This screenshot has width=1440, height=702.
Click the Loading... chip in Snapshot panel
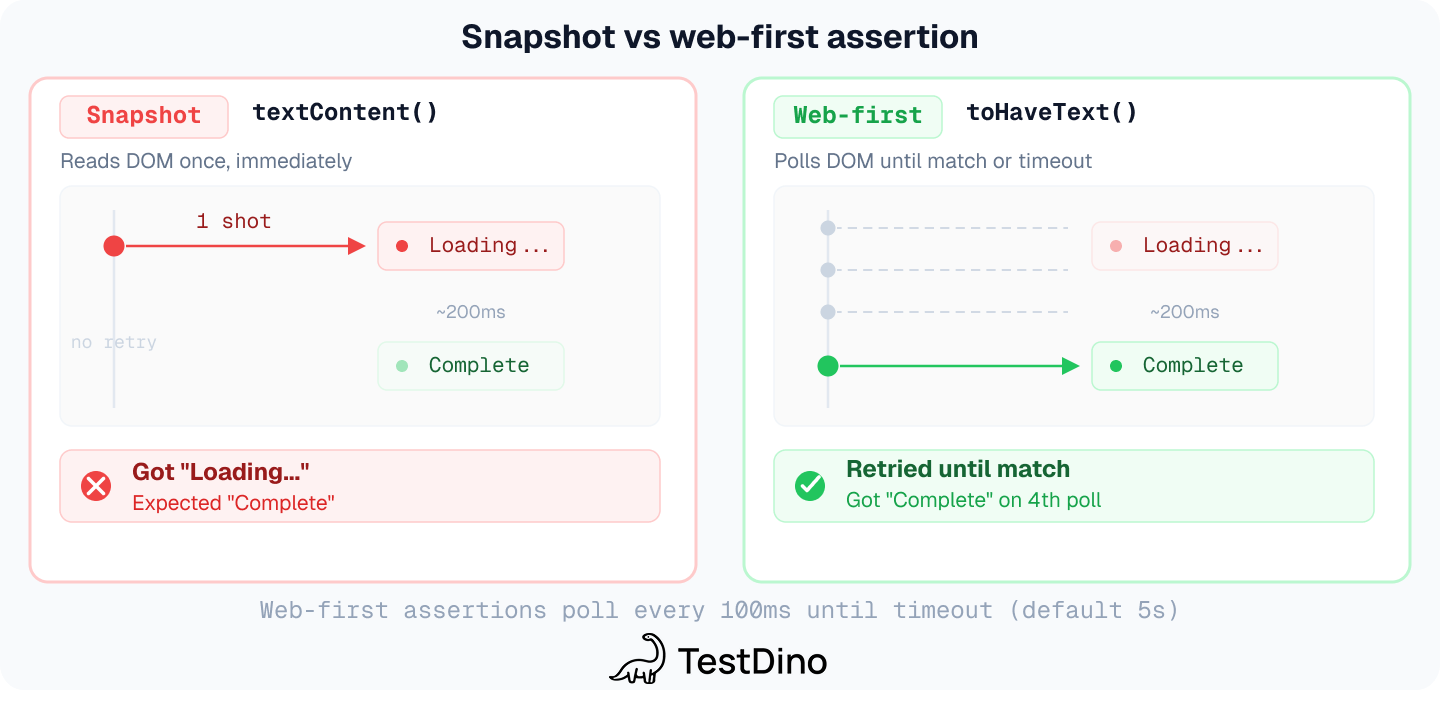(x=471, y=246)
